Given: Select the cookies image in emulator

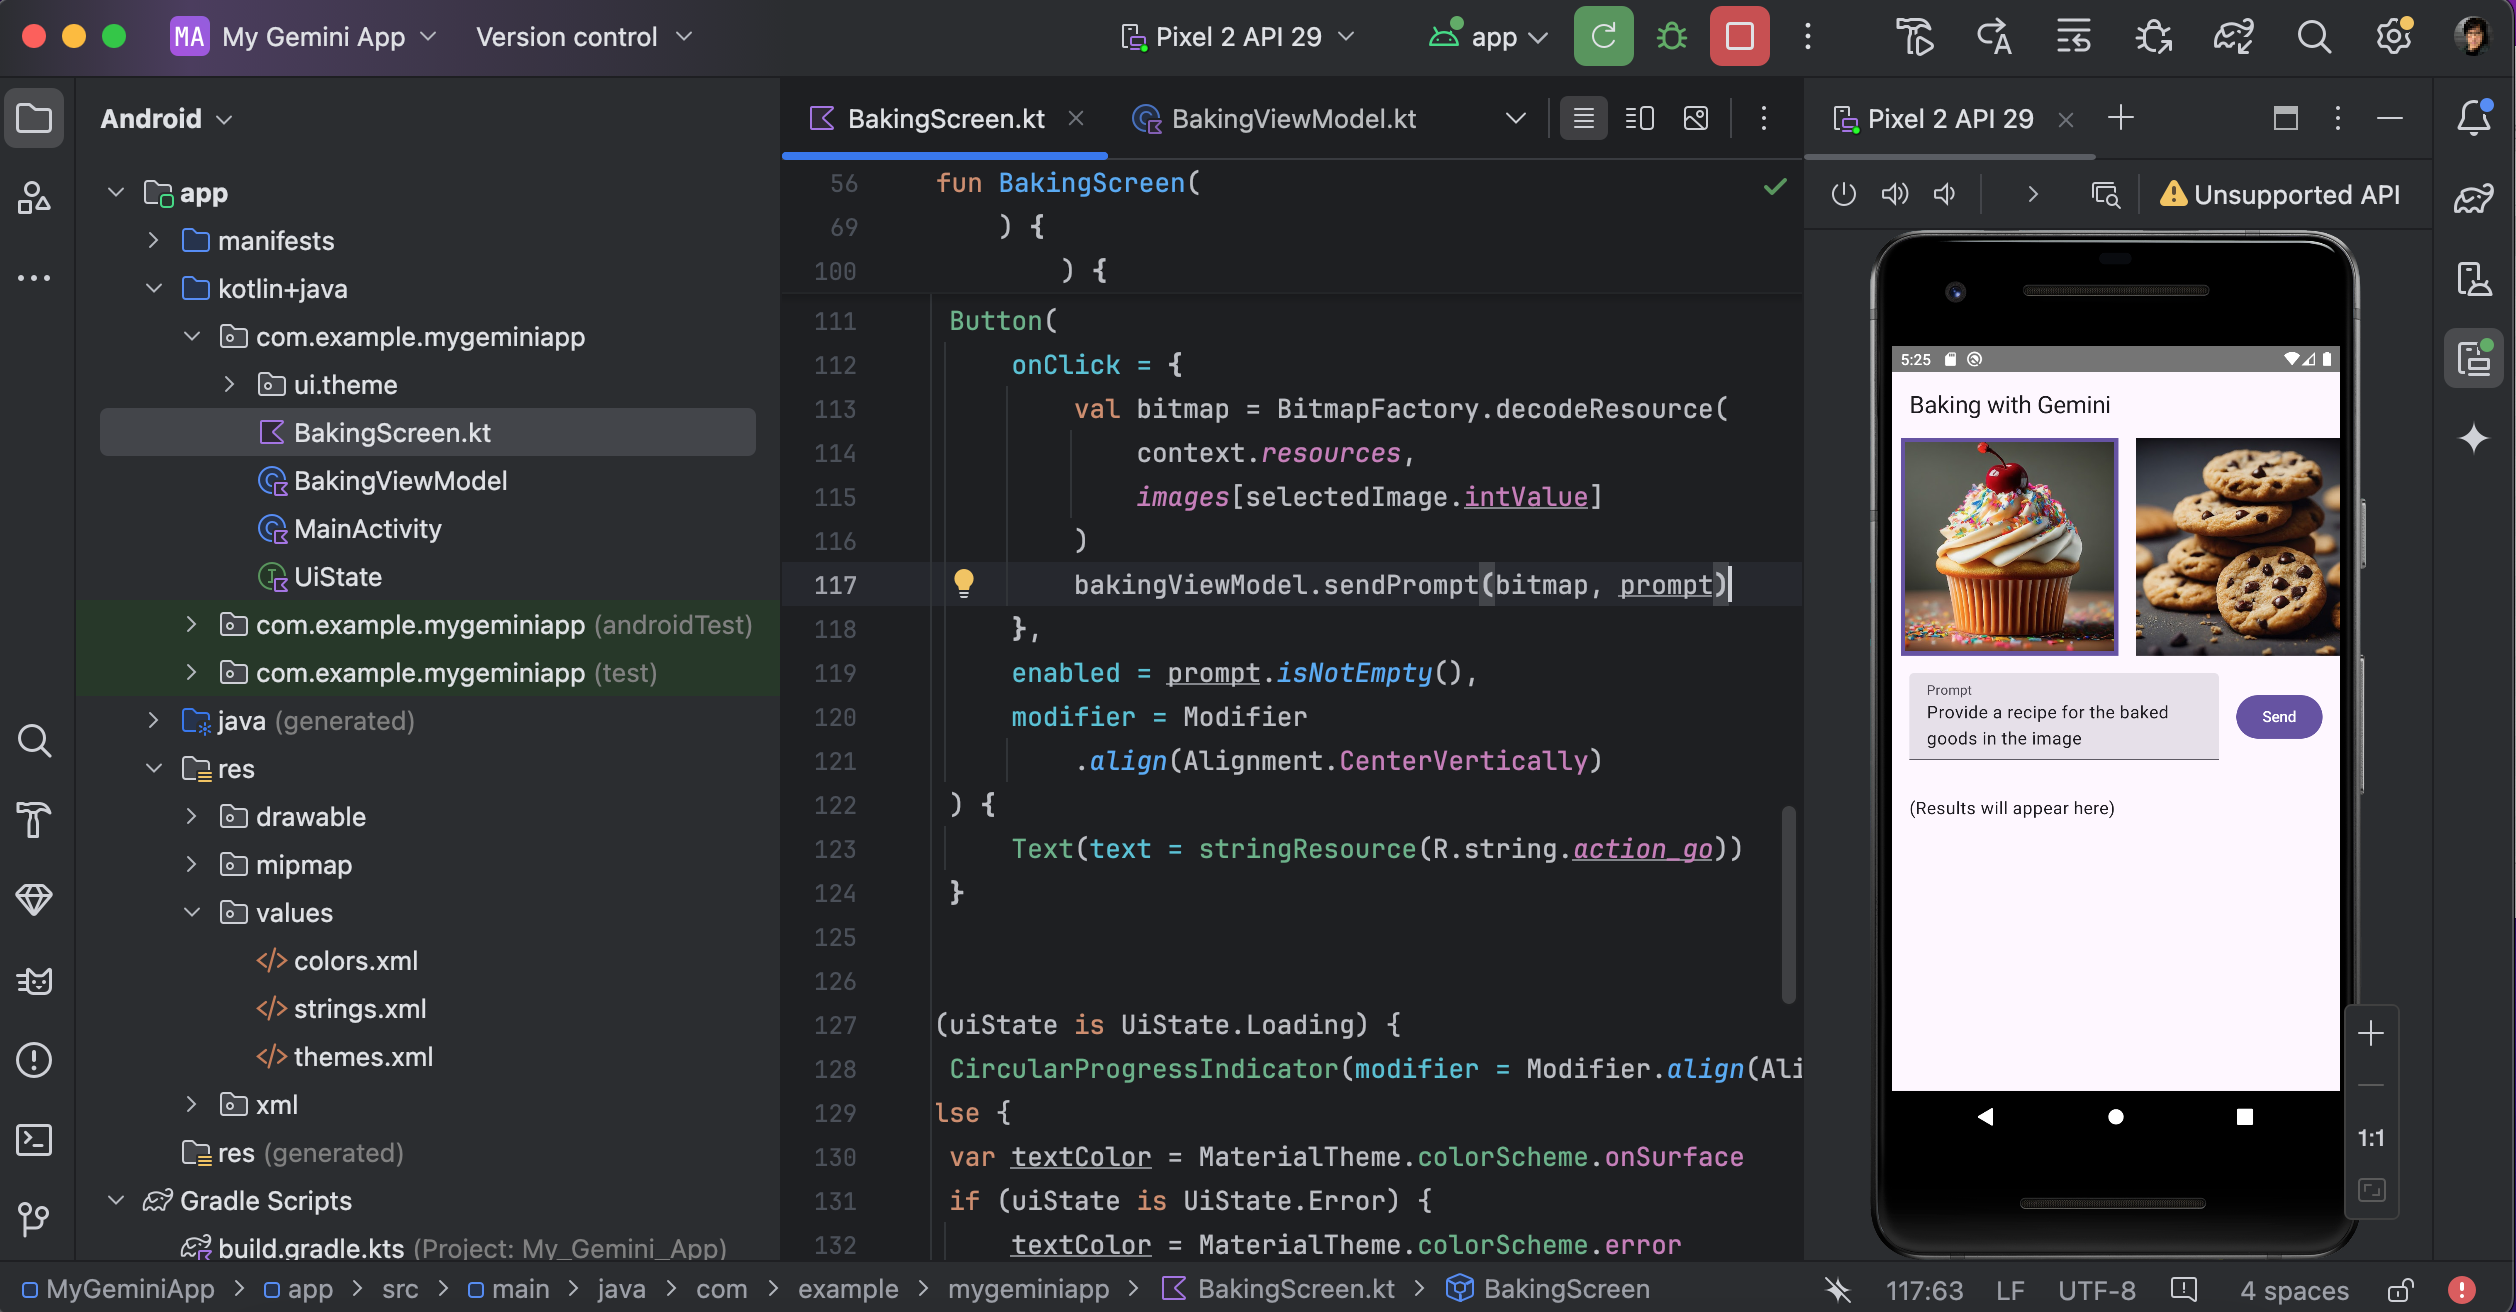Looking at the screenshot, I should pyautogui.click(x=2236, y=547).
